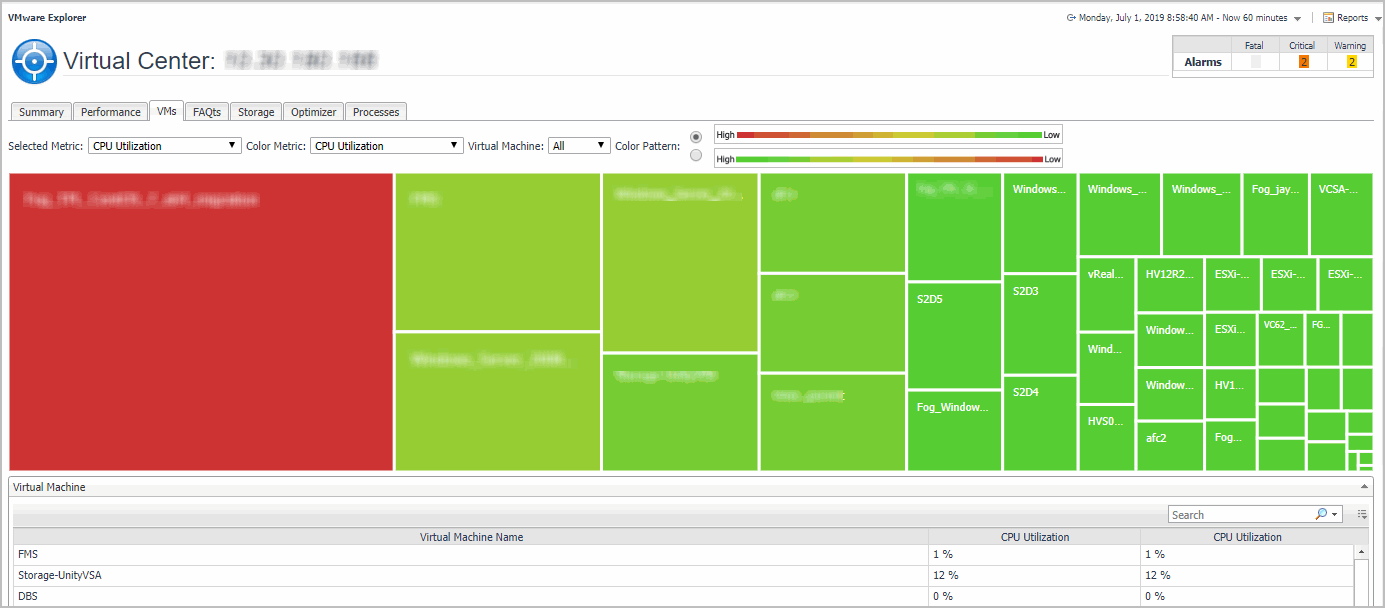Click the Warning alarms yellow count badge

click(x=1351, y=62)
